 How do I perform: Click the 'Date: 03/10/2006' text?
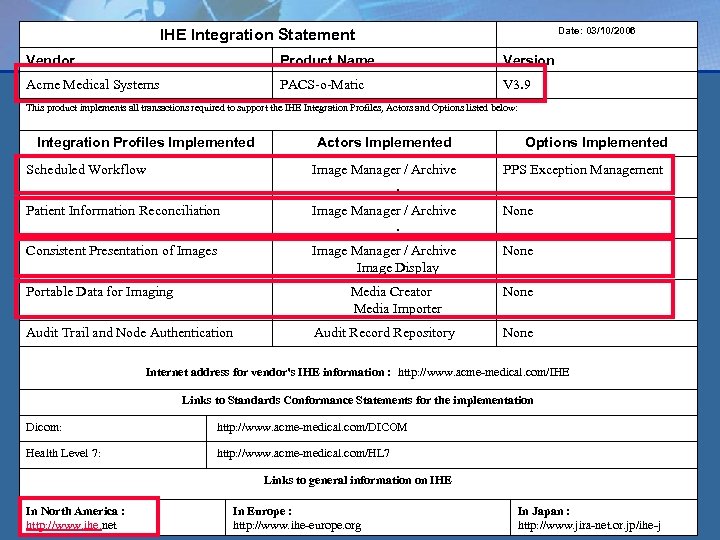click(596, 31)
